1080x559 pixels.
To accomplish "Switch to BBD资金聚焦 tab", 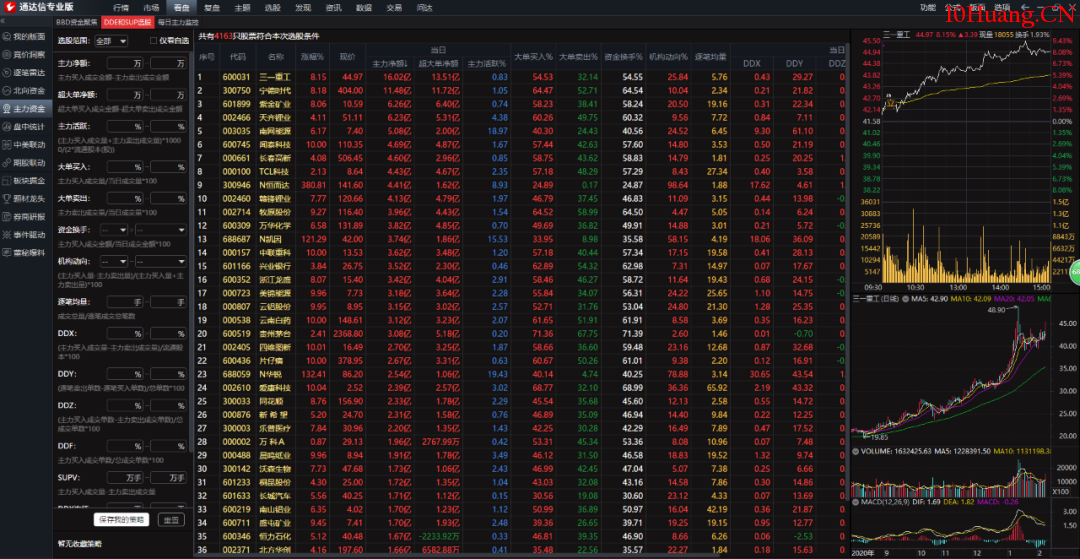I will point(77,22).
